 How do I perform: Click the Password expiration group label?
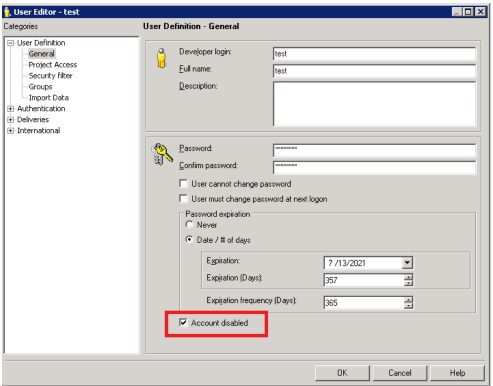pos(218,214)
